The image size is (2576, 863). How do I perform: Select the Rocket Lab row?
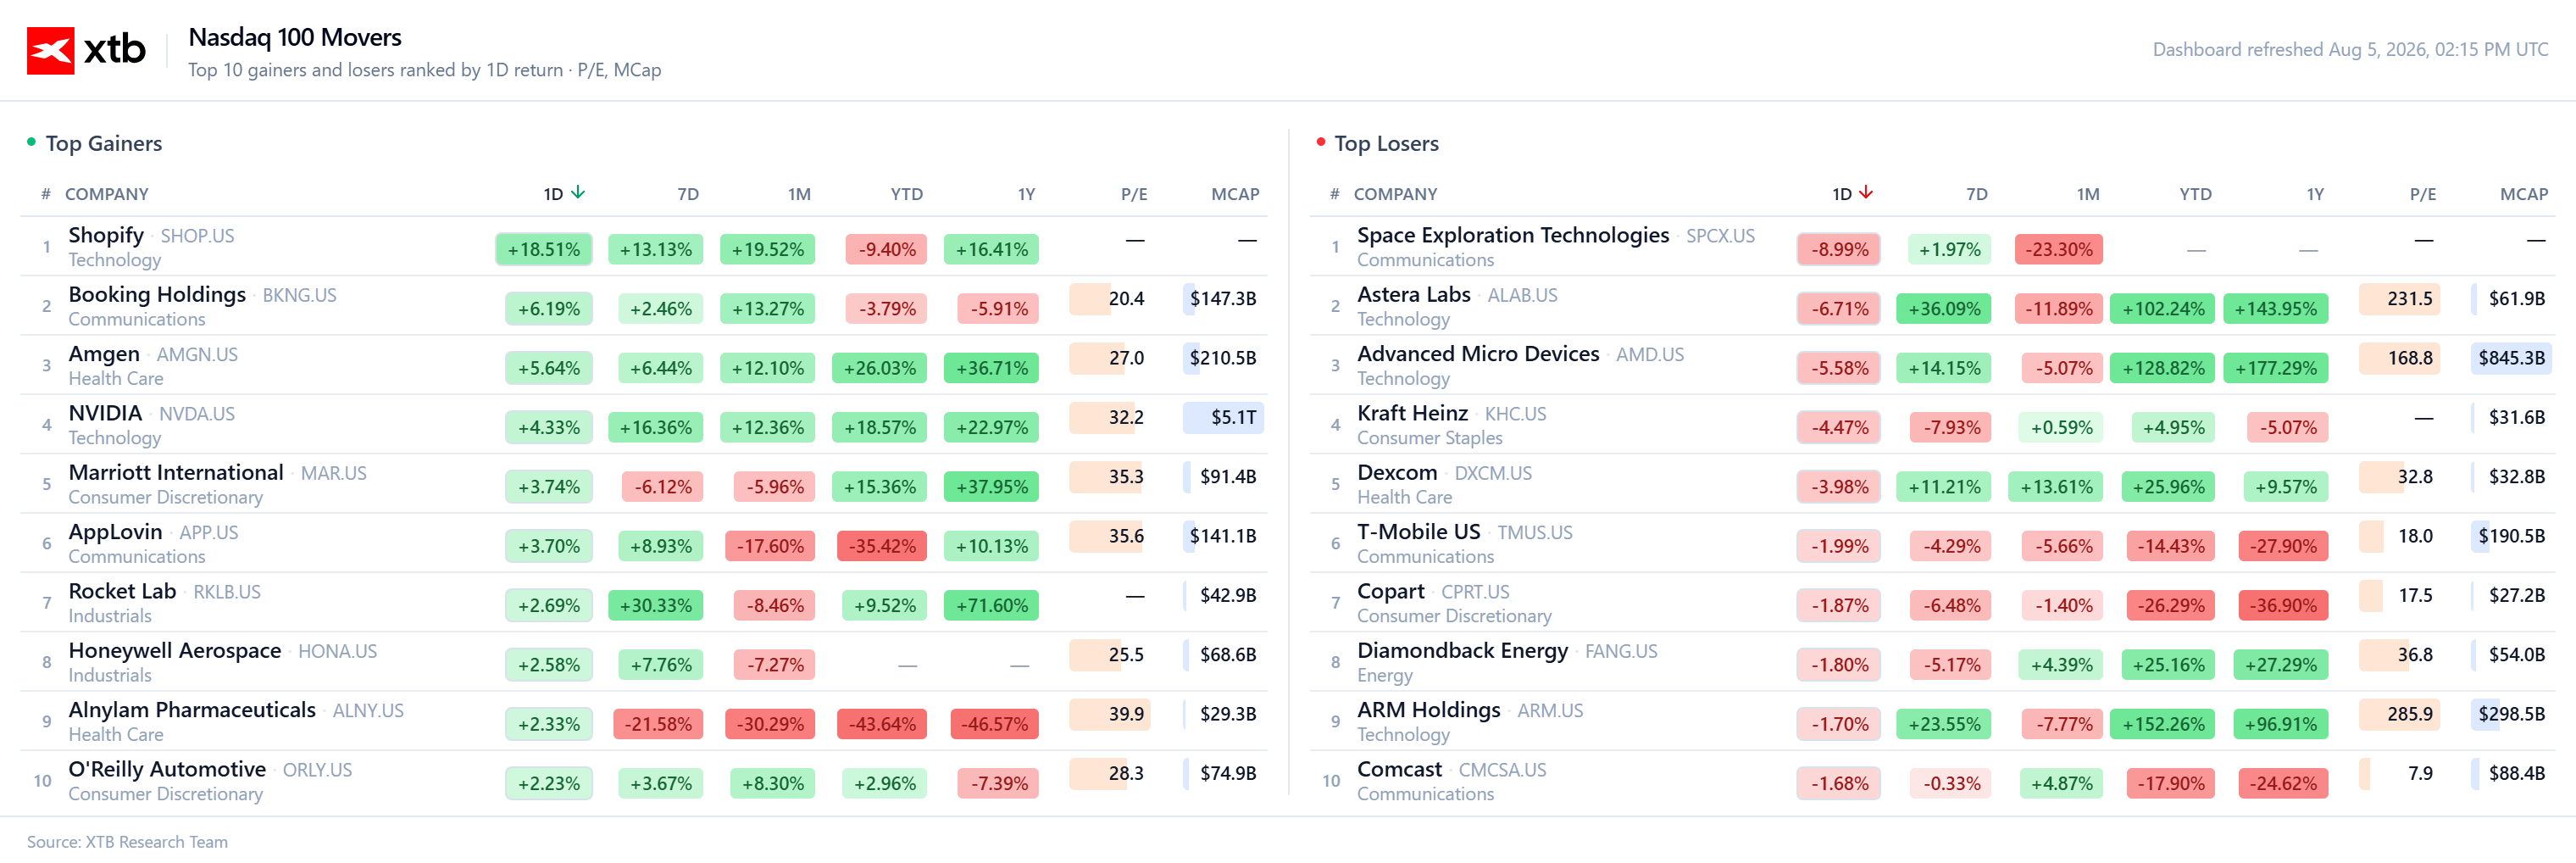tap(644, 602)
